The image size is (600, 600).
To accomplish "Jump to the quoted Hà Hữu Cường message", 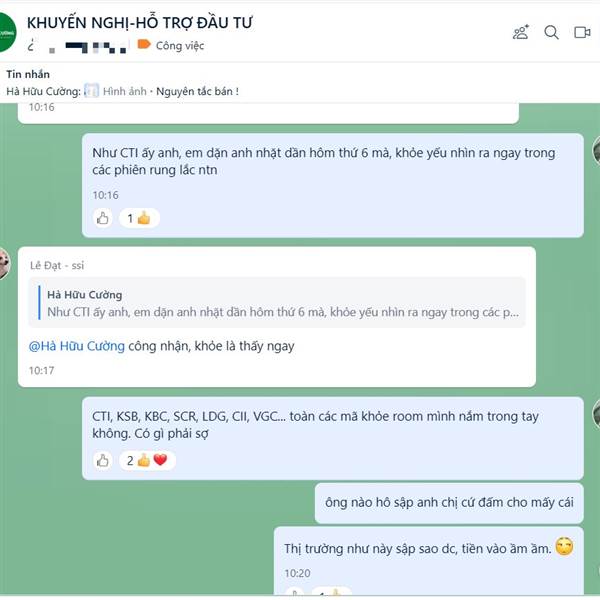I will 277,303.
